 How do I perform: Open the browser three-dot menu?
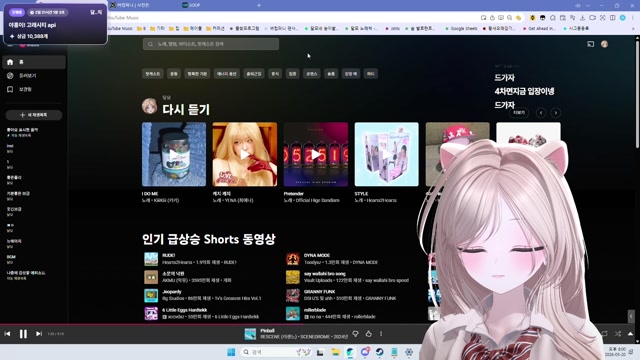[x=632, y=18]
